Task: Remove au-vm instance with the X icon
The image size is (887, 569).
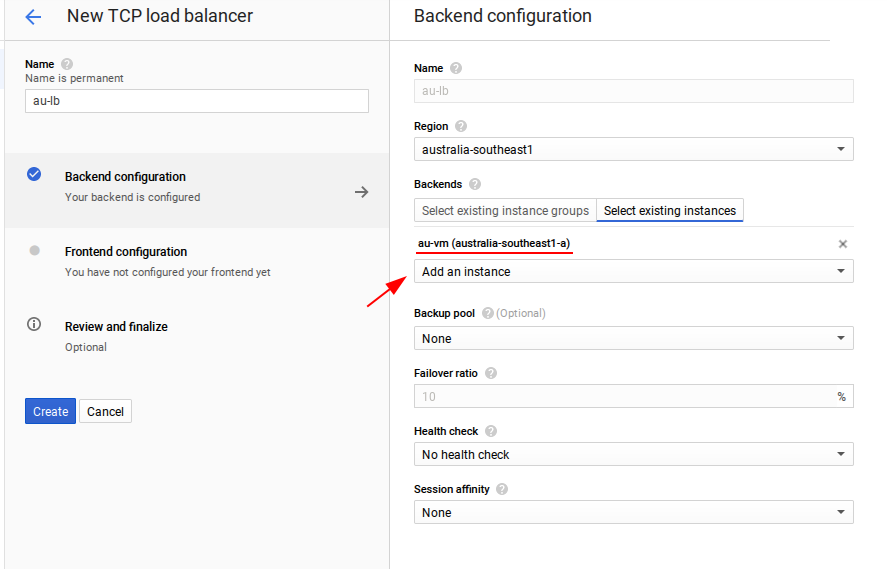Action: pos(842,244)
